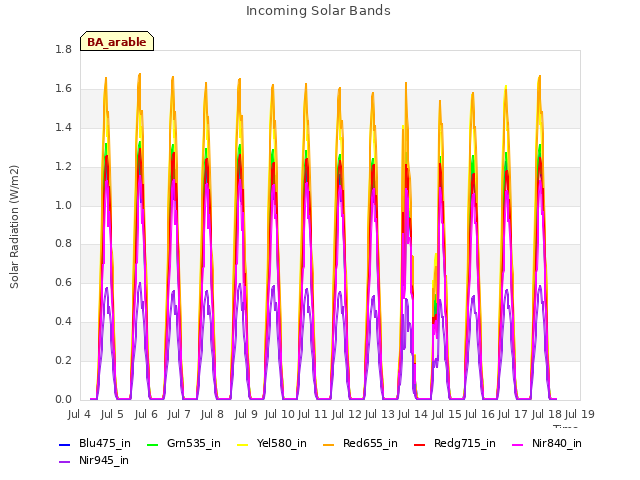Click the Jul 13 x-axis tick label
The image size is (640, 480).
coord(380,414)
